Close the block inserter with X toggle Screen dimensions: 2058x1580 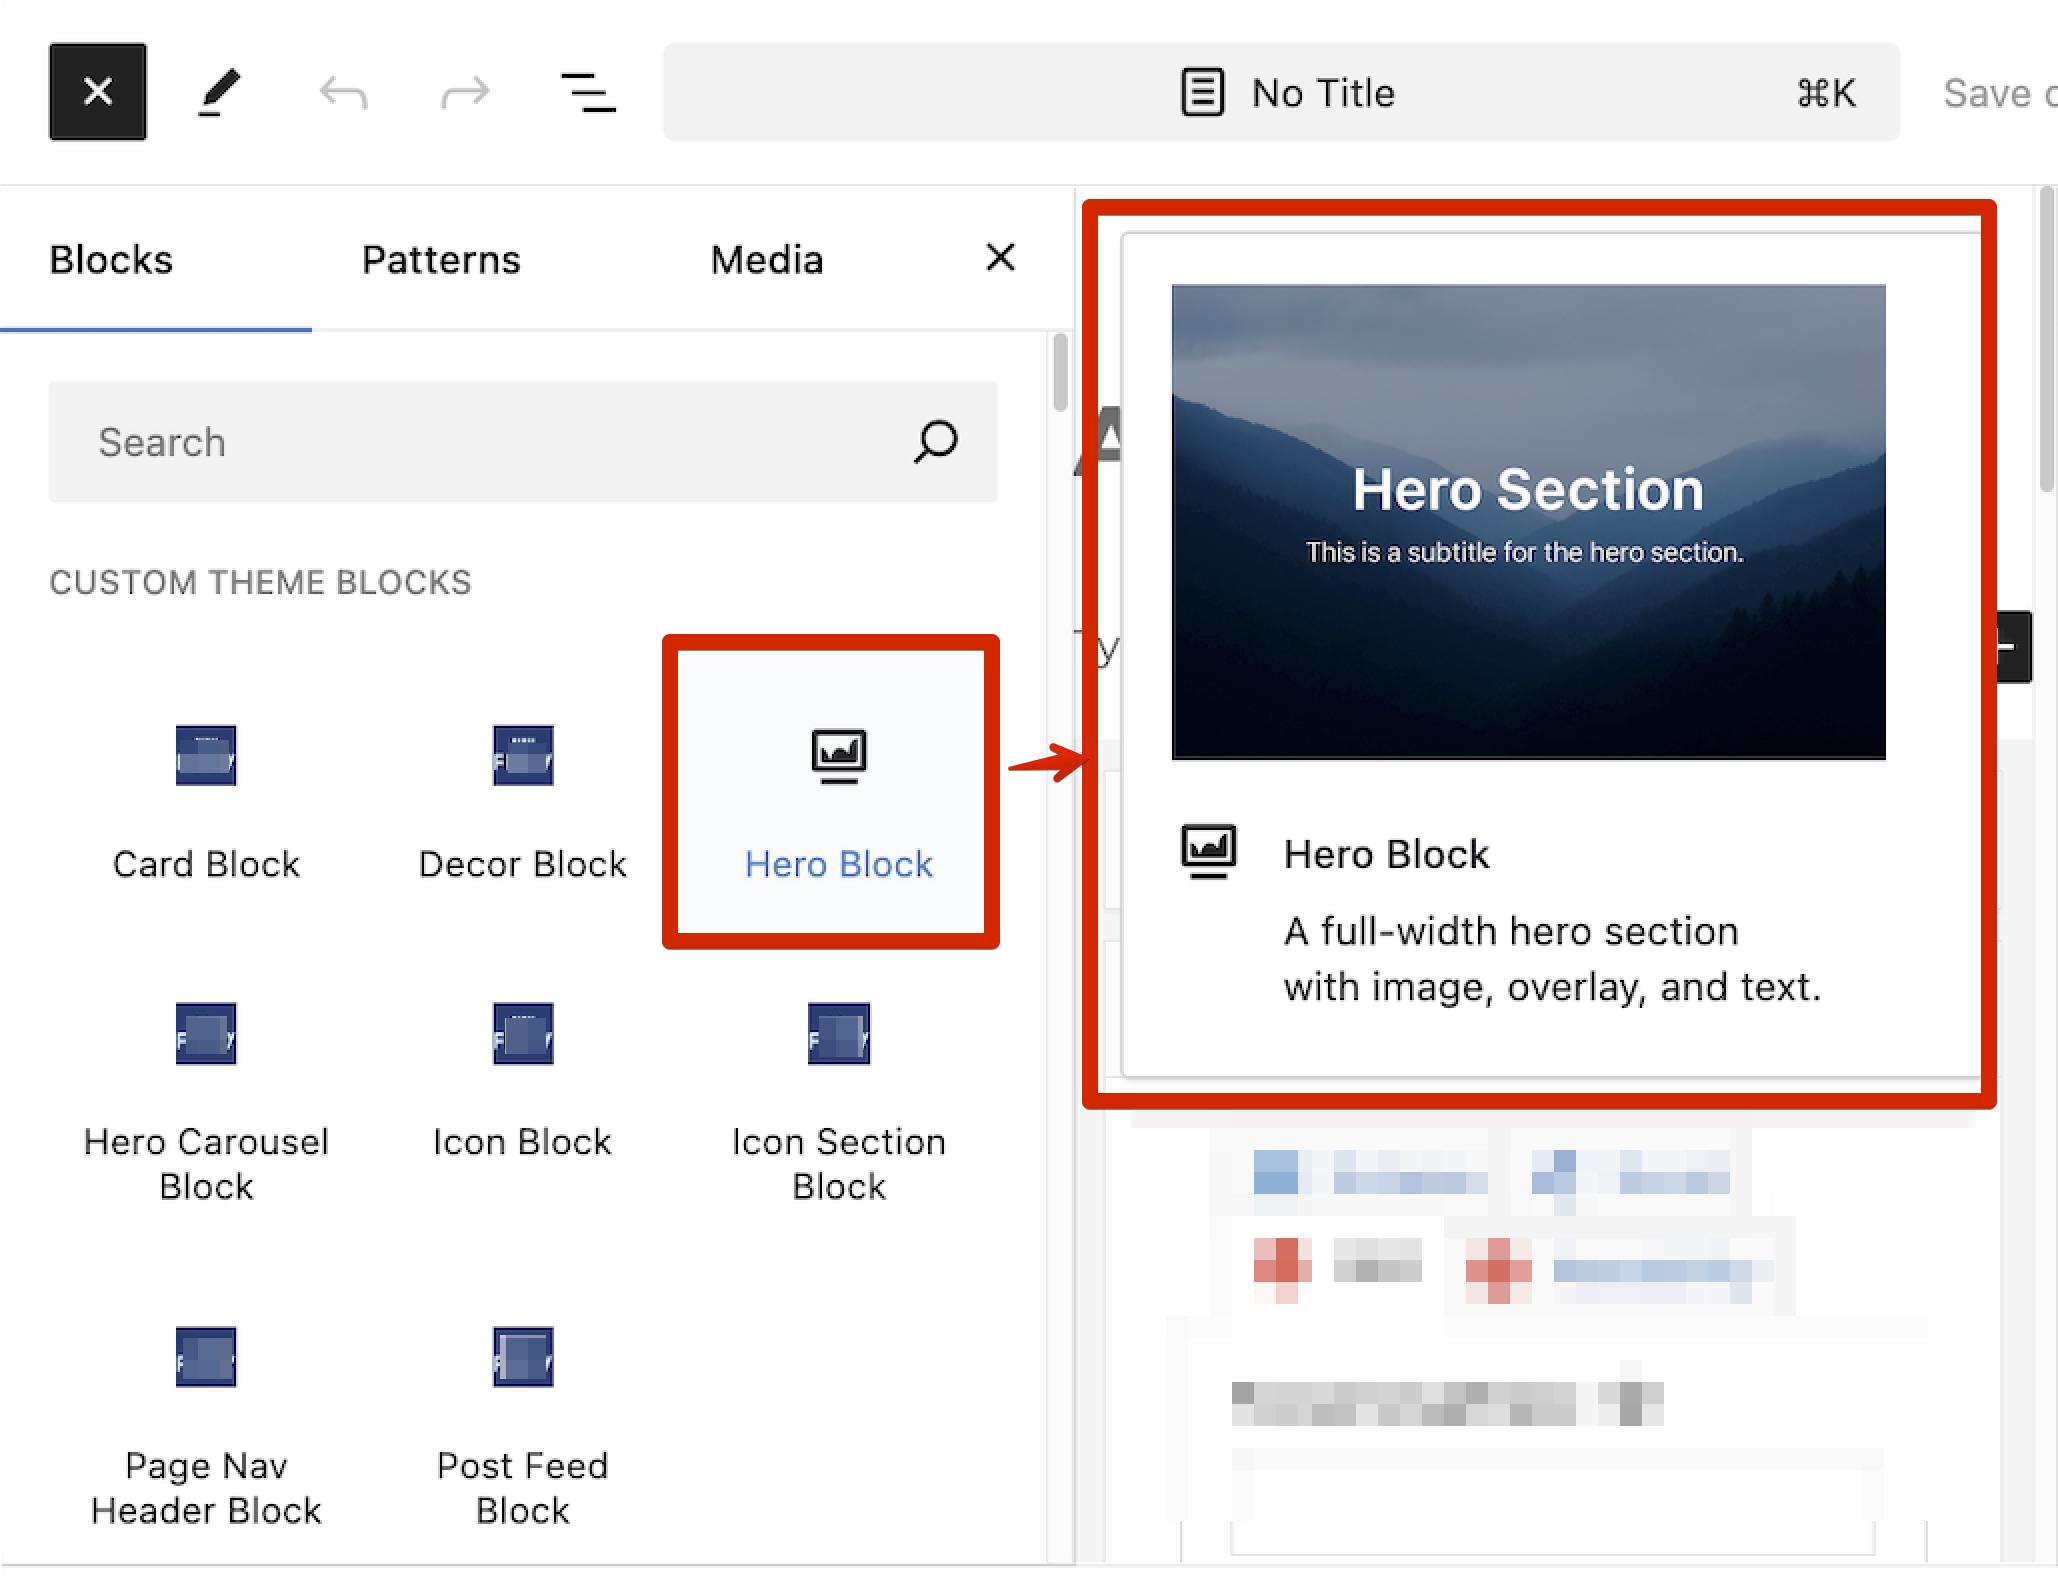click(98, 92)
